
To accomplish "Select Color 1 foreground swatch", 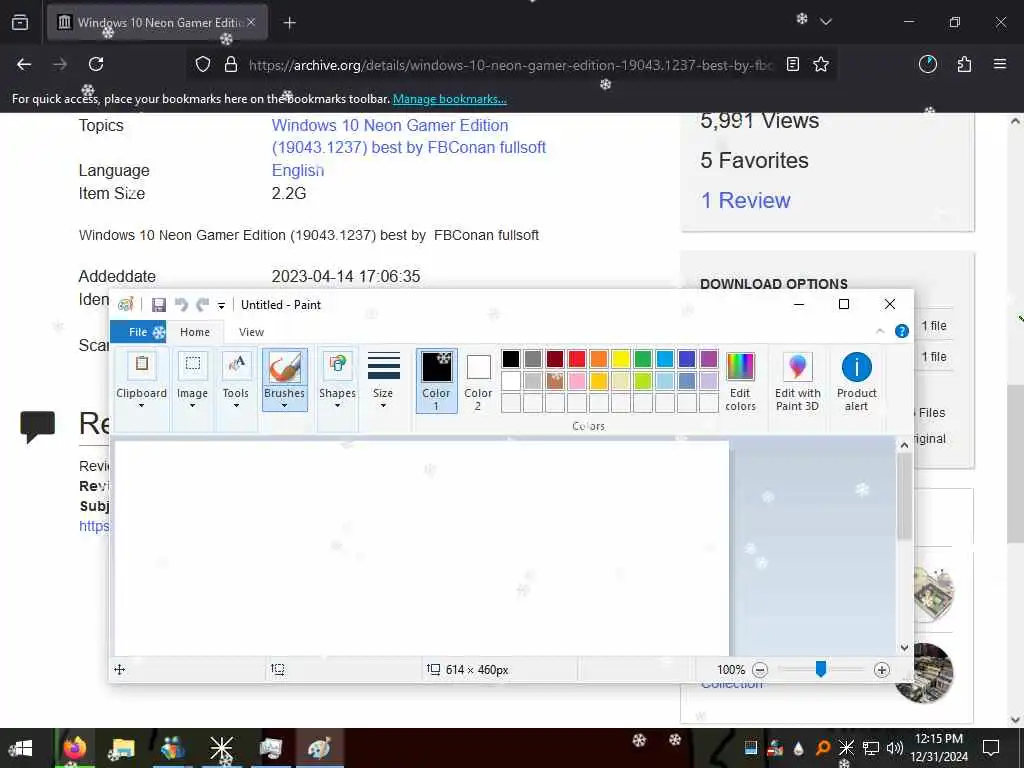I will [x=436, y=380].
